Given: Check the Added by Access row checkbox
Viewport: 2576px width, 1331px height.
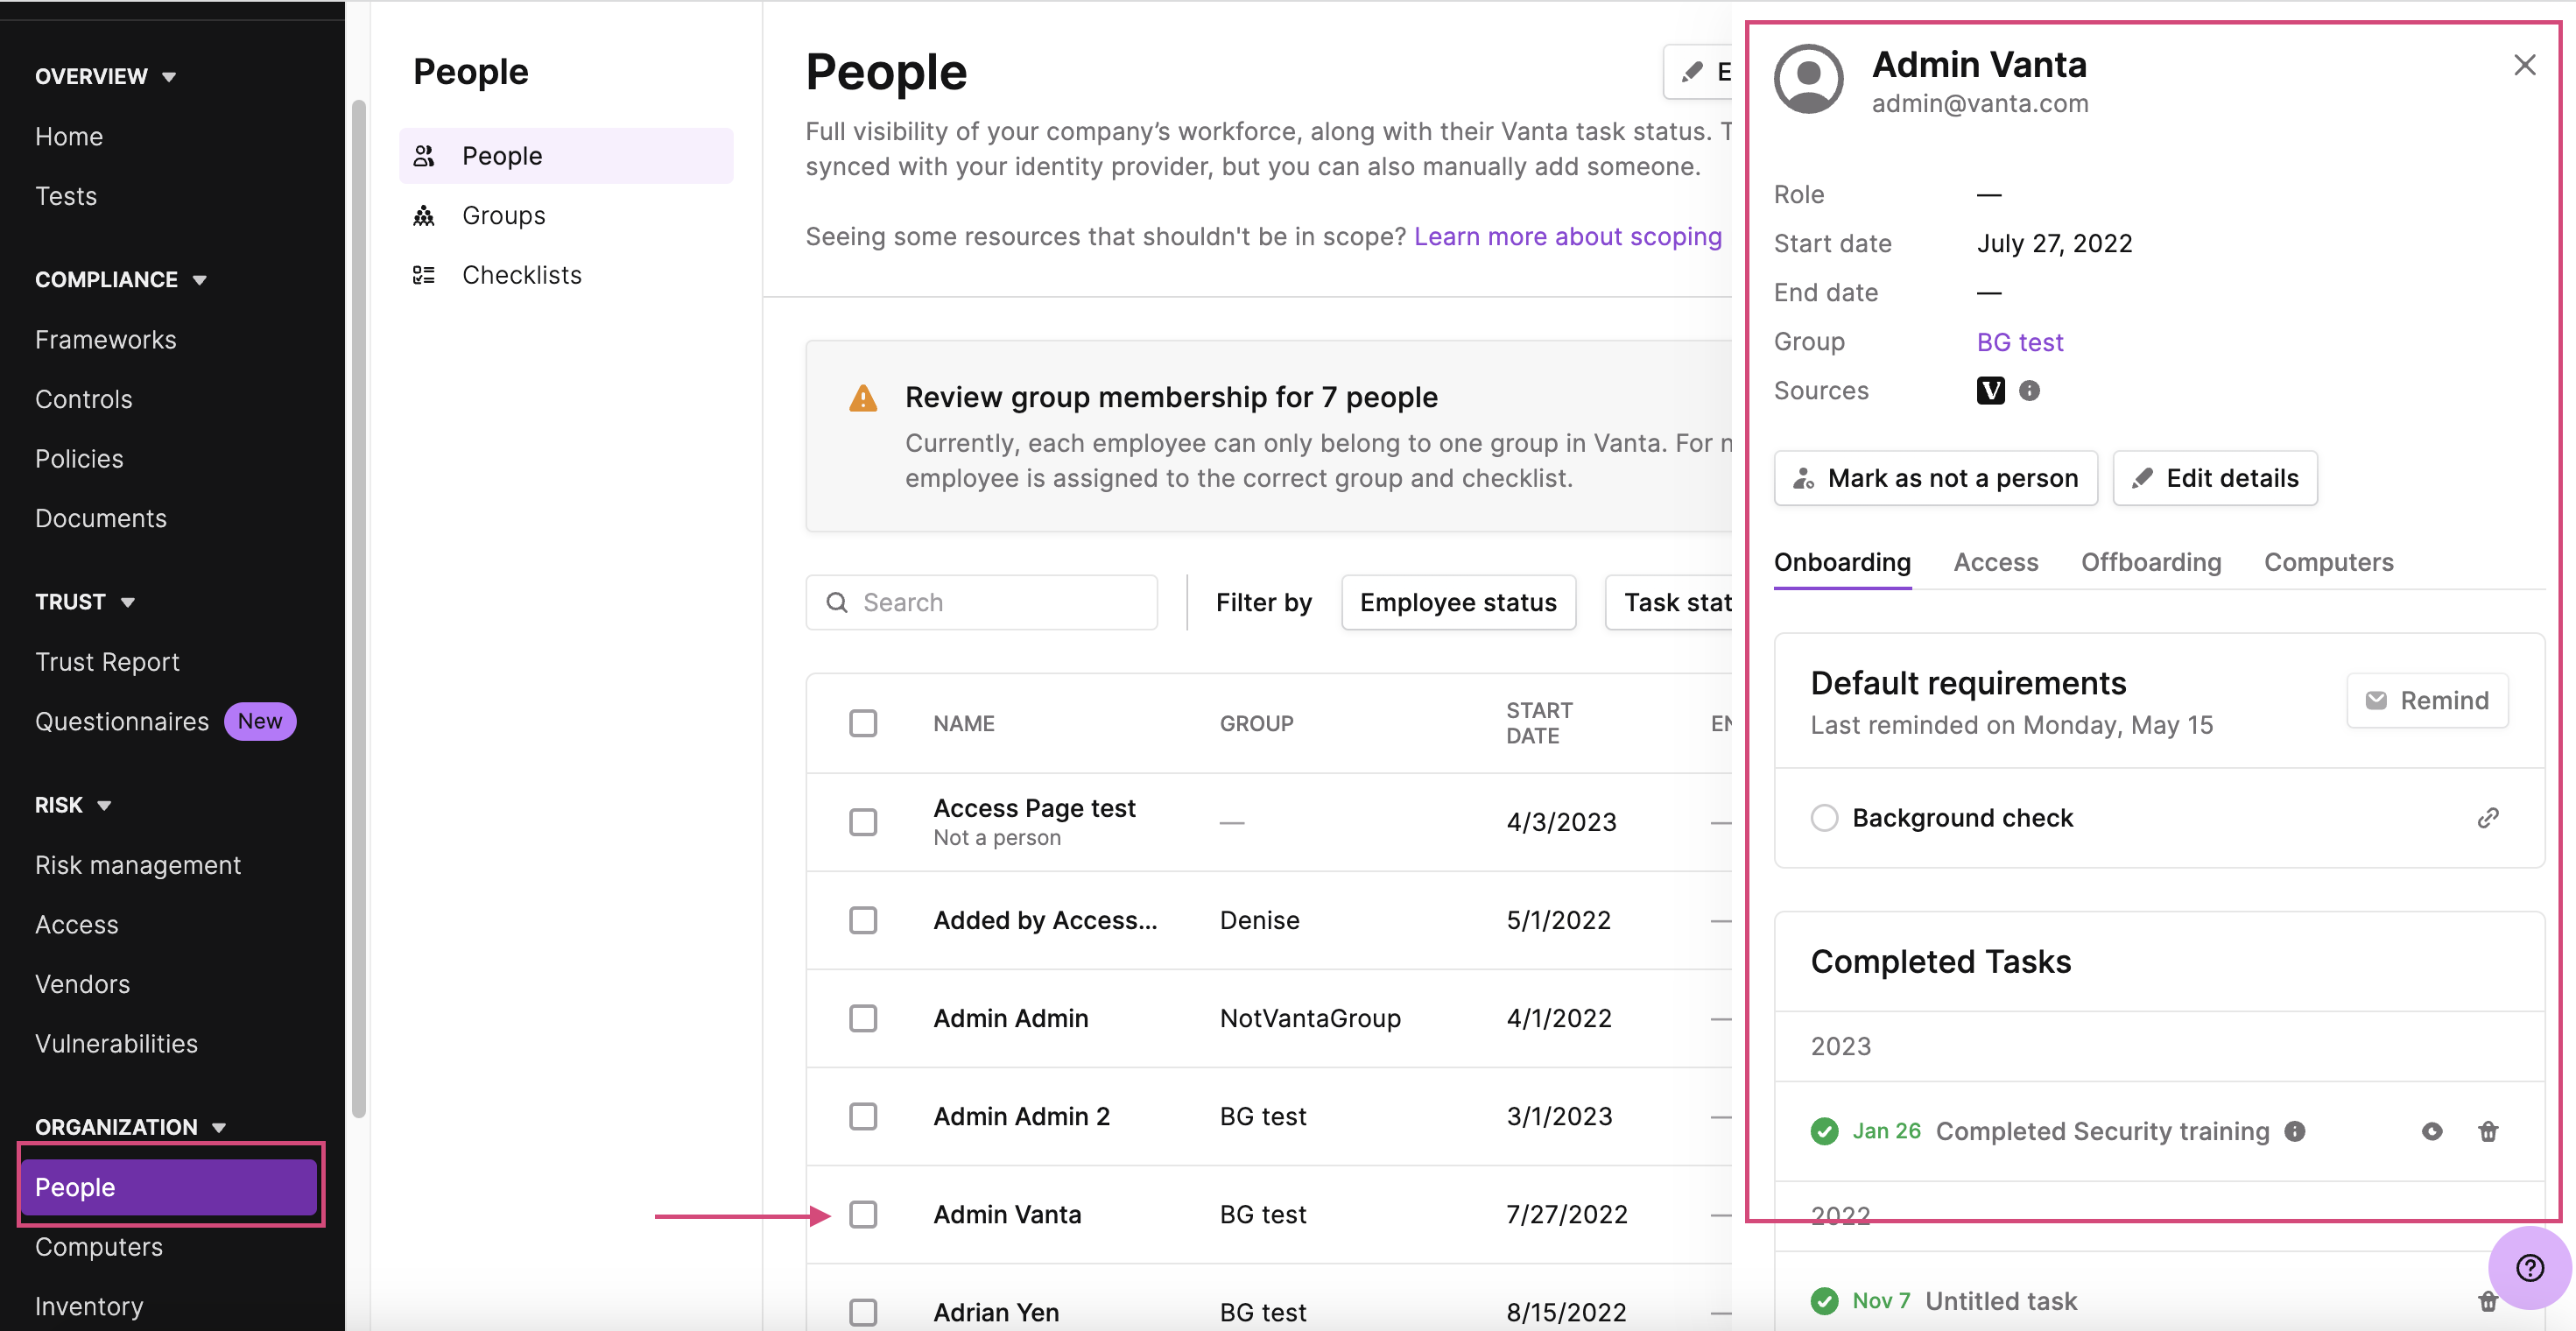Looking at the screenshot, I should (x=863, y=920).
